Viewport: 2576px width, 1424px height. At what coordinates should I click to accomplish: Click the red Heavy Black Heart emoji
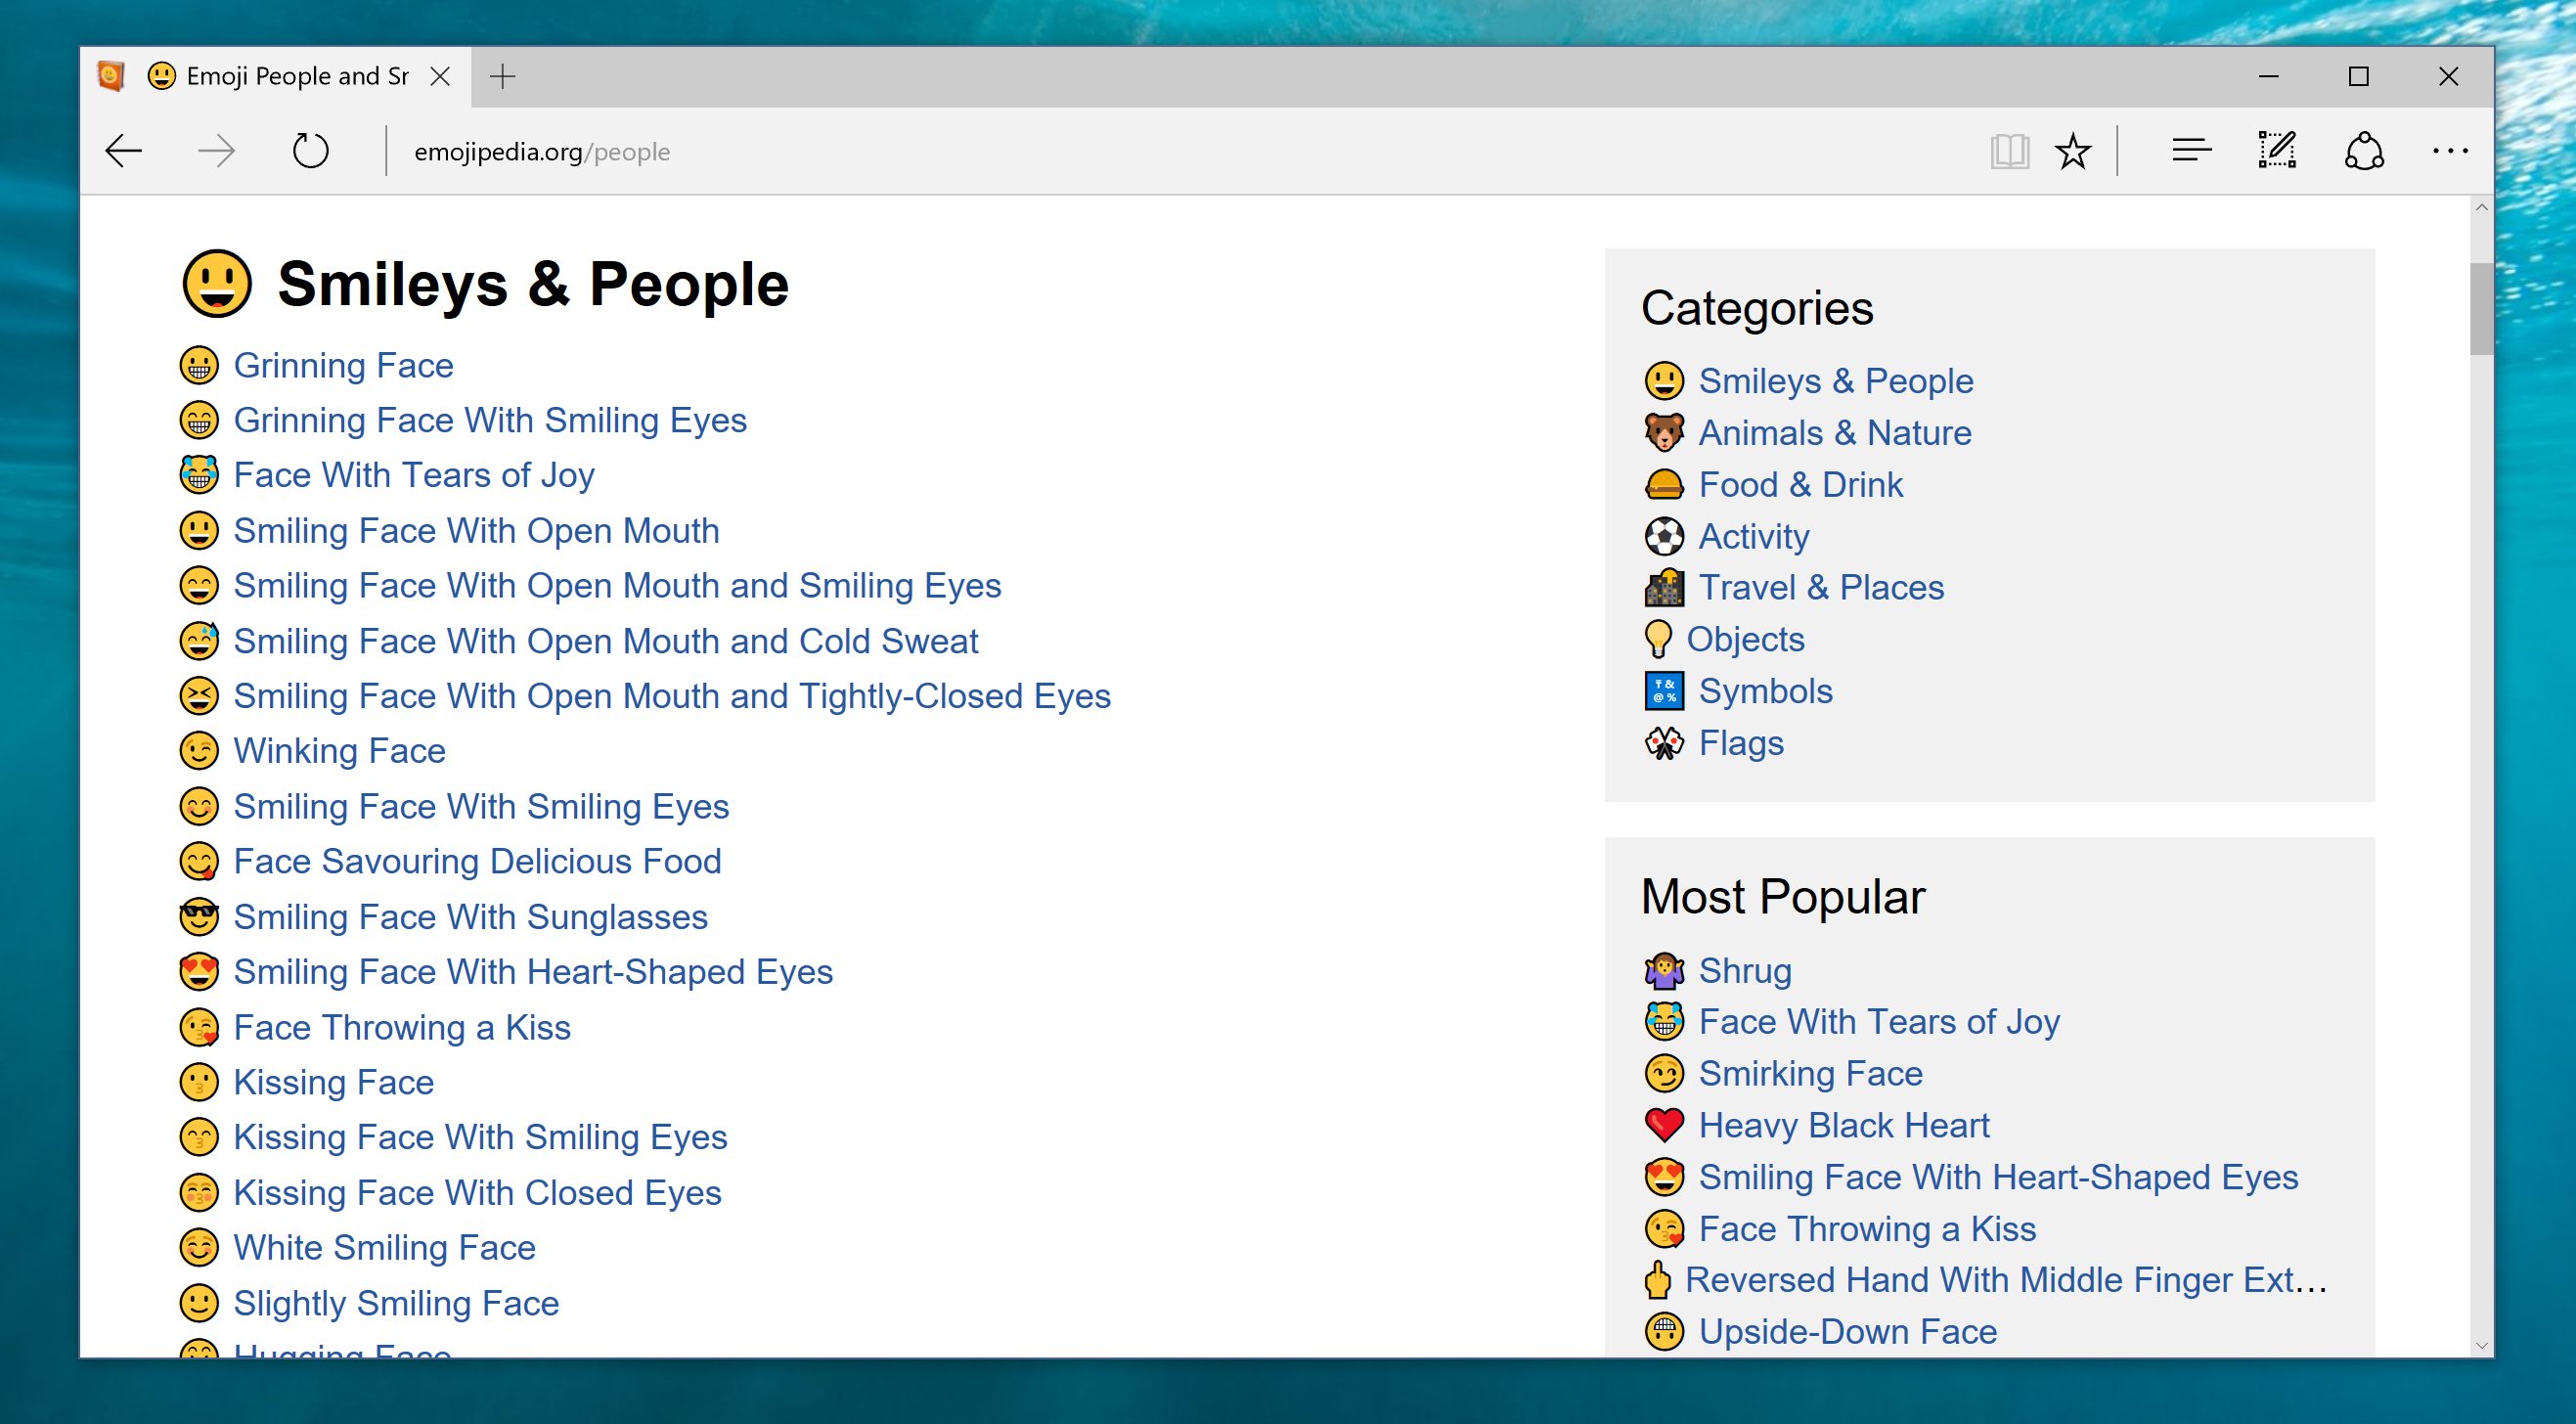[1664, 1126]
